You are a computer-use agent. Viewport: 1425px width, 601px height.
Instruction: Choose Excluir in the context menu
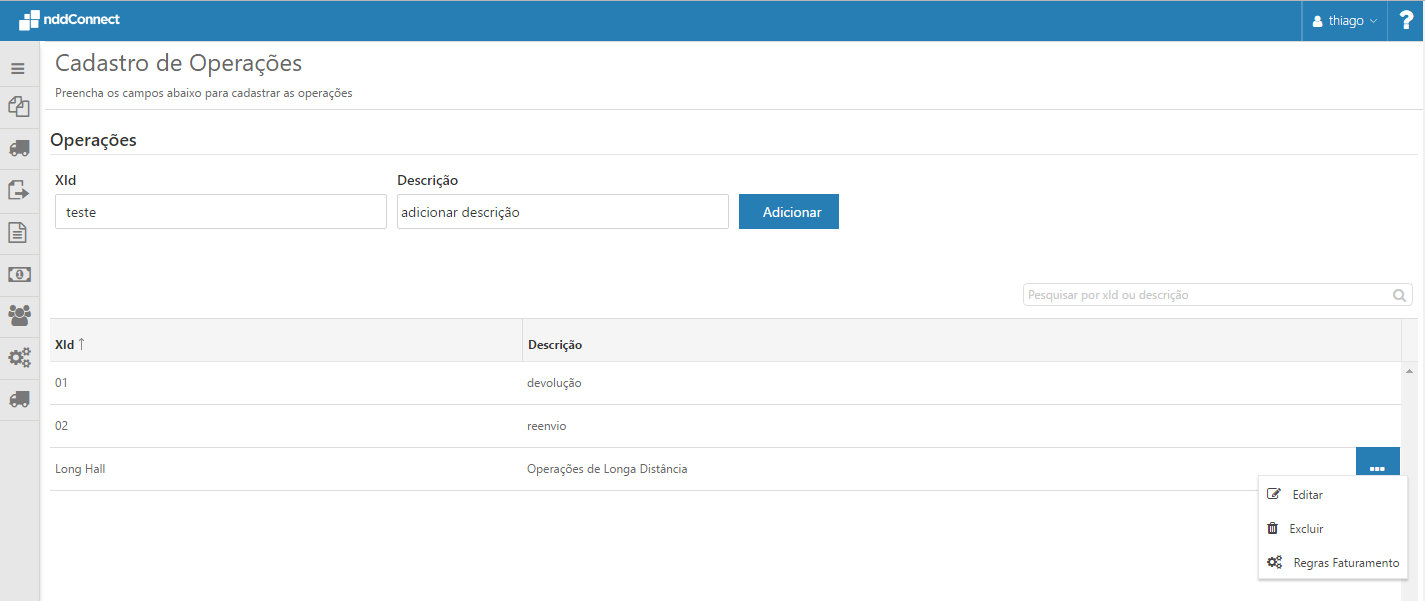[x=1306, y=529]
